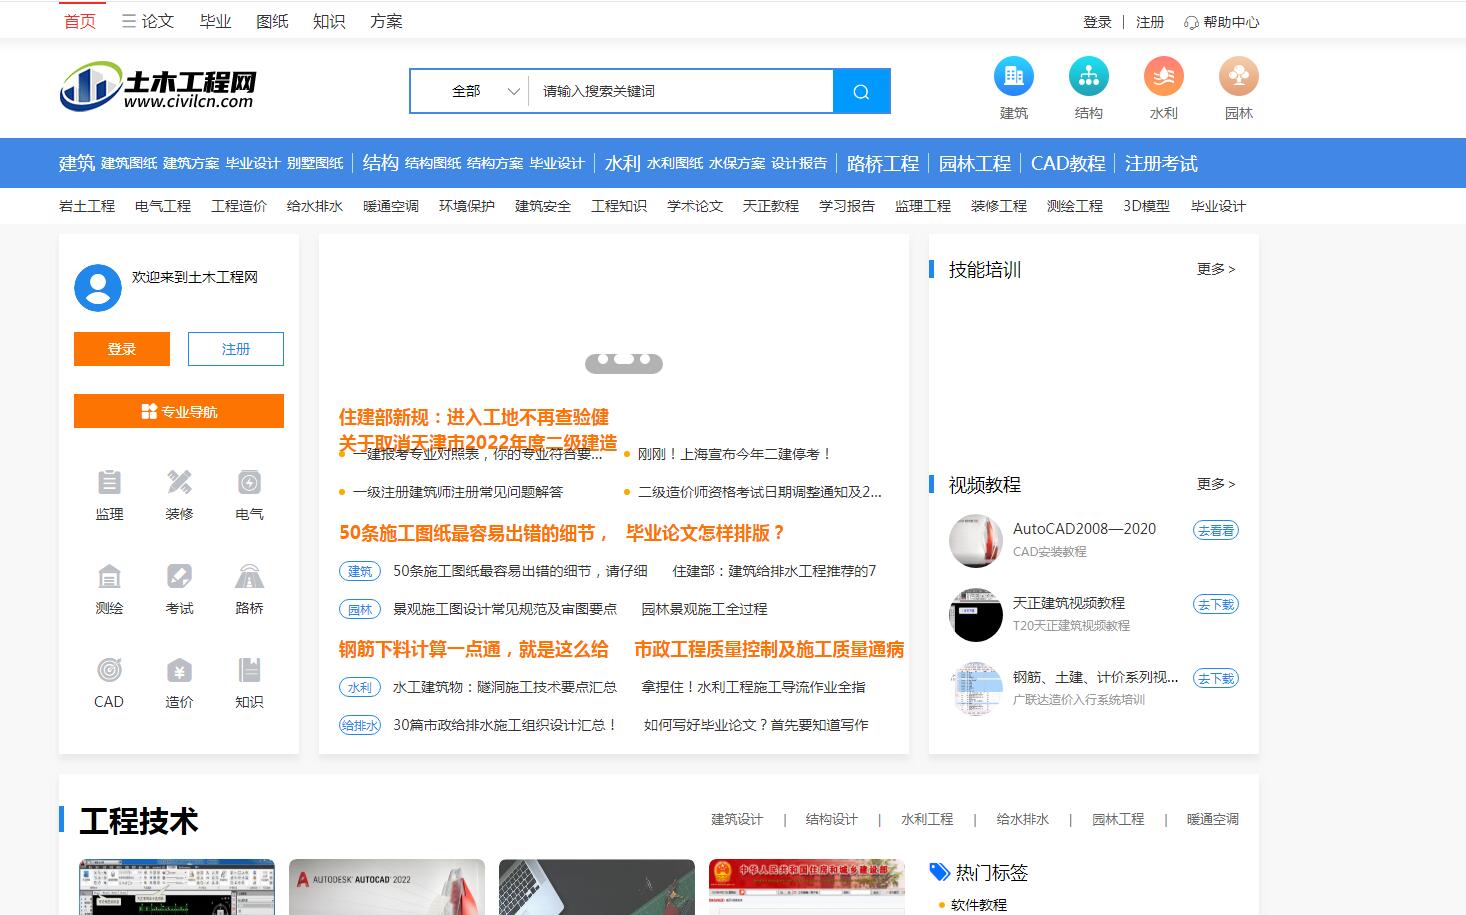Click 去下载 for 天正建筑视频教程
1466x915 pixels.
click(1214, 604)
